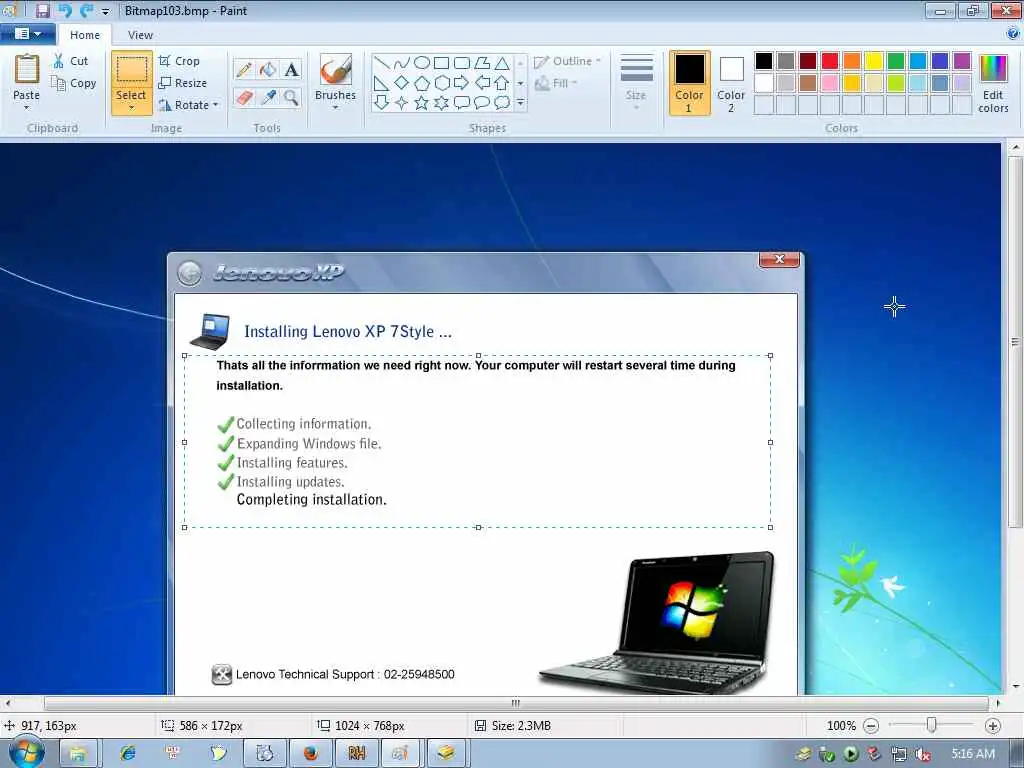Expand the Shapes gallery more arrow

tap(520, 103)
